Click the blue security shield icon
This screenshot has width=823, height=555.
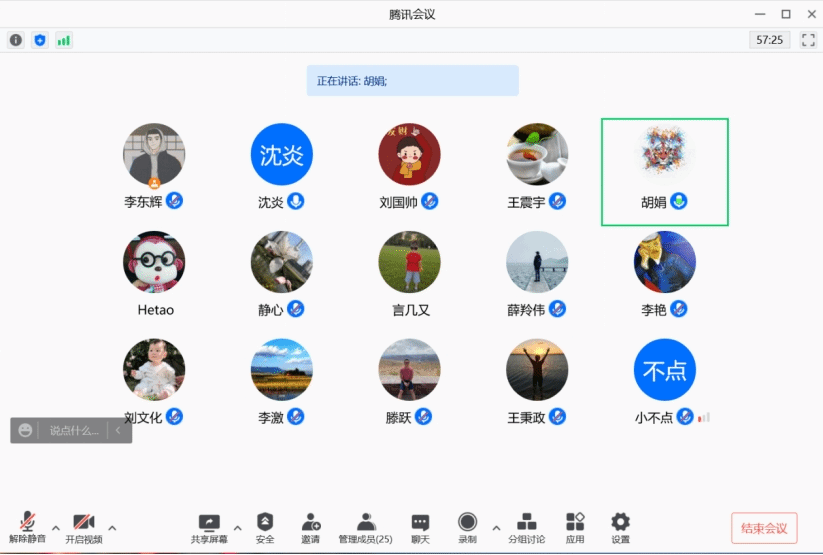pos(40,40)
